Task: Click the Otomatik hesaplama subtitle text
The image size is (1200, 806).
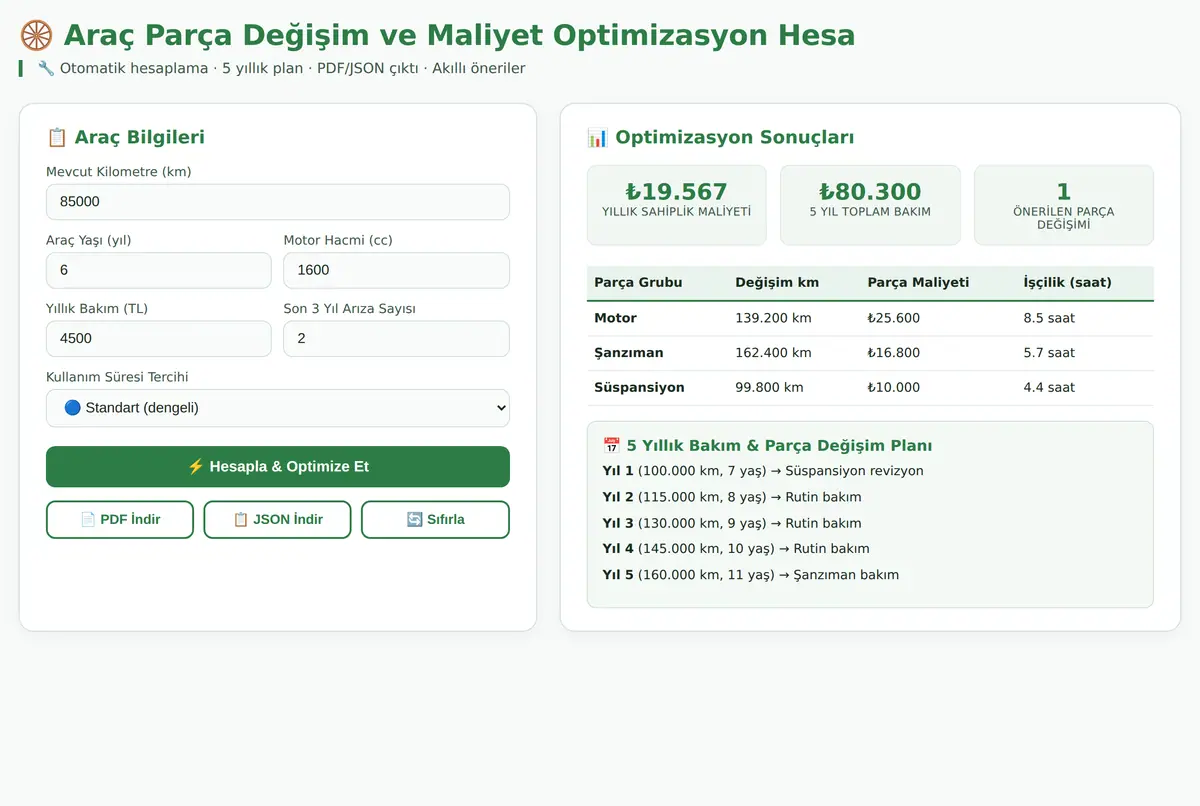Action: (x=292, y=68)
